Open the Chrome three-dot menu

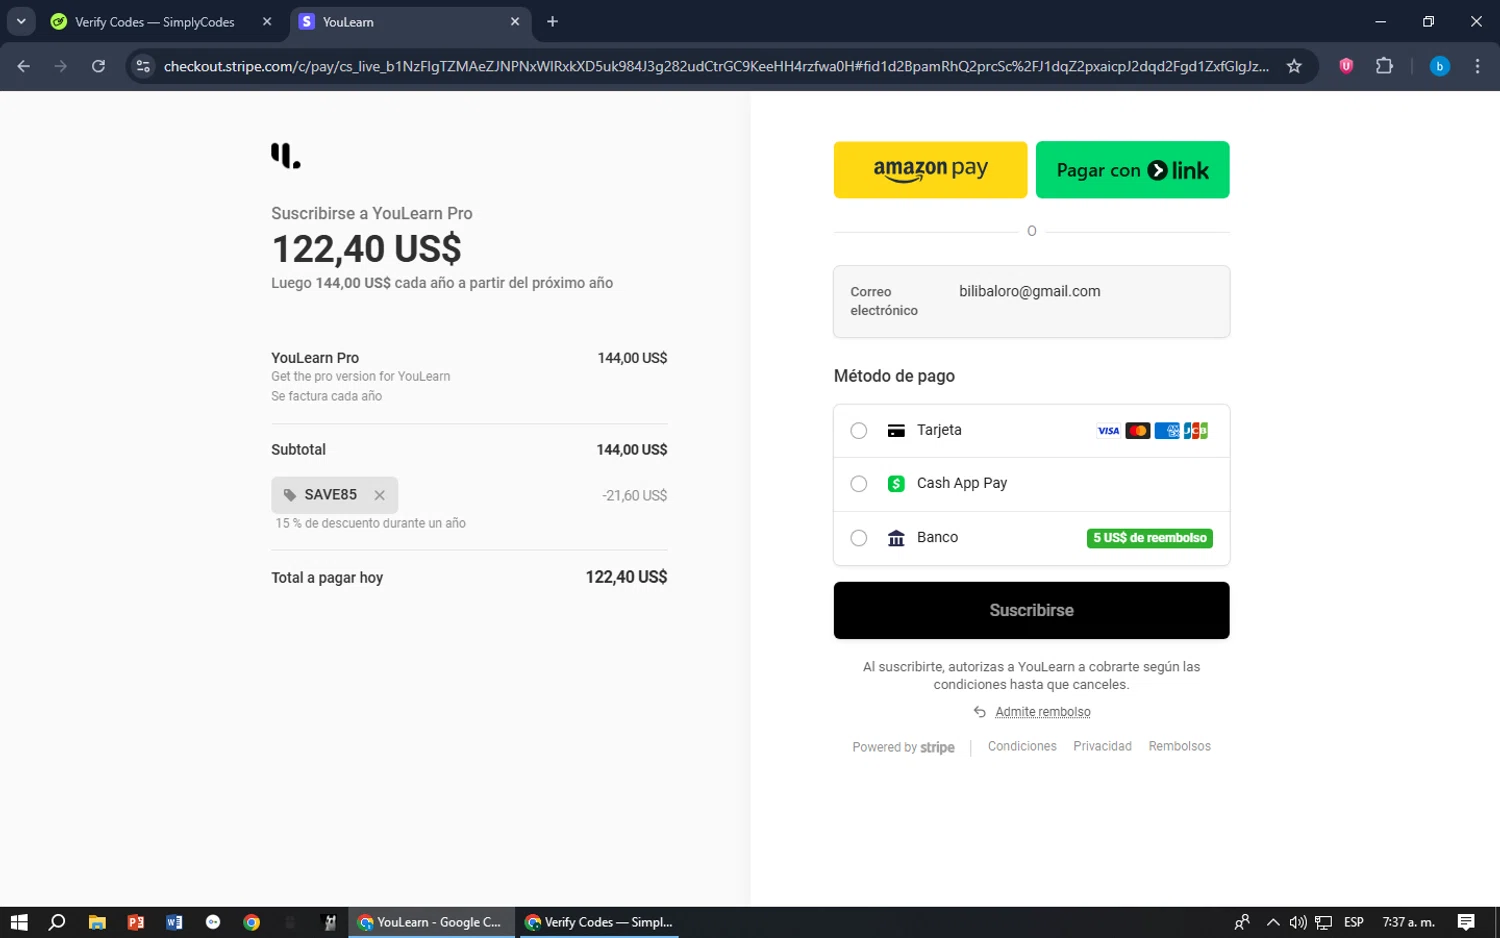[1477, 66]
